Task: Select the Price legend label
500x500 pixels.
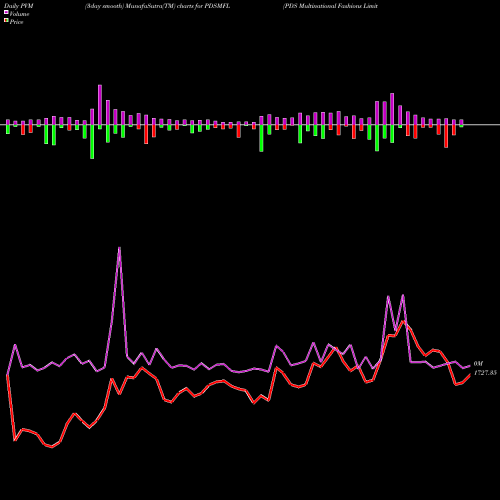Action: pos(16,22)
